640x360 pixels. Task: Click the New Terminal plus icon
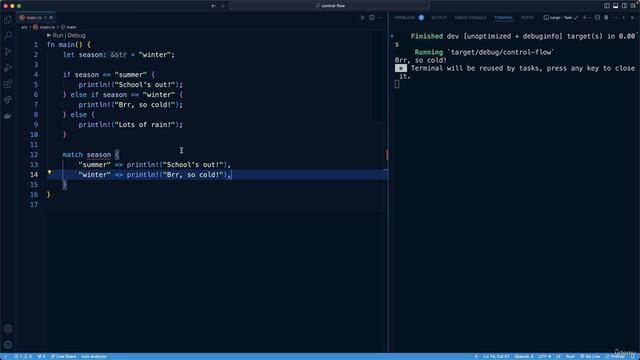pyautogui.click(x=584, y=18)
